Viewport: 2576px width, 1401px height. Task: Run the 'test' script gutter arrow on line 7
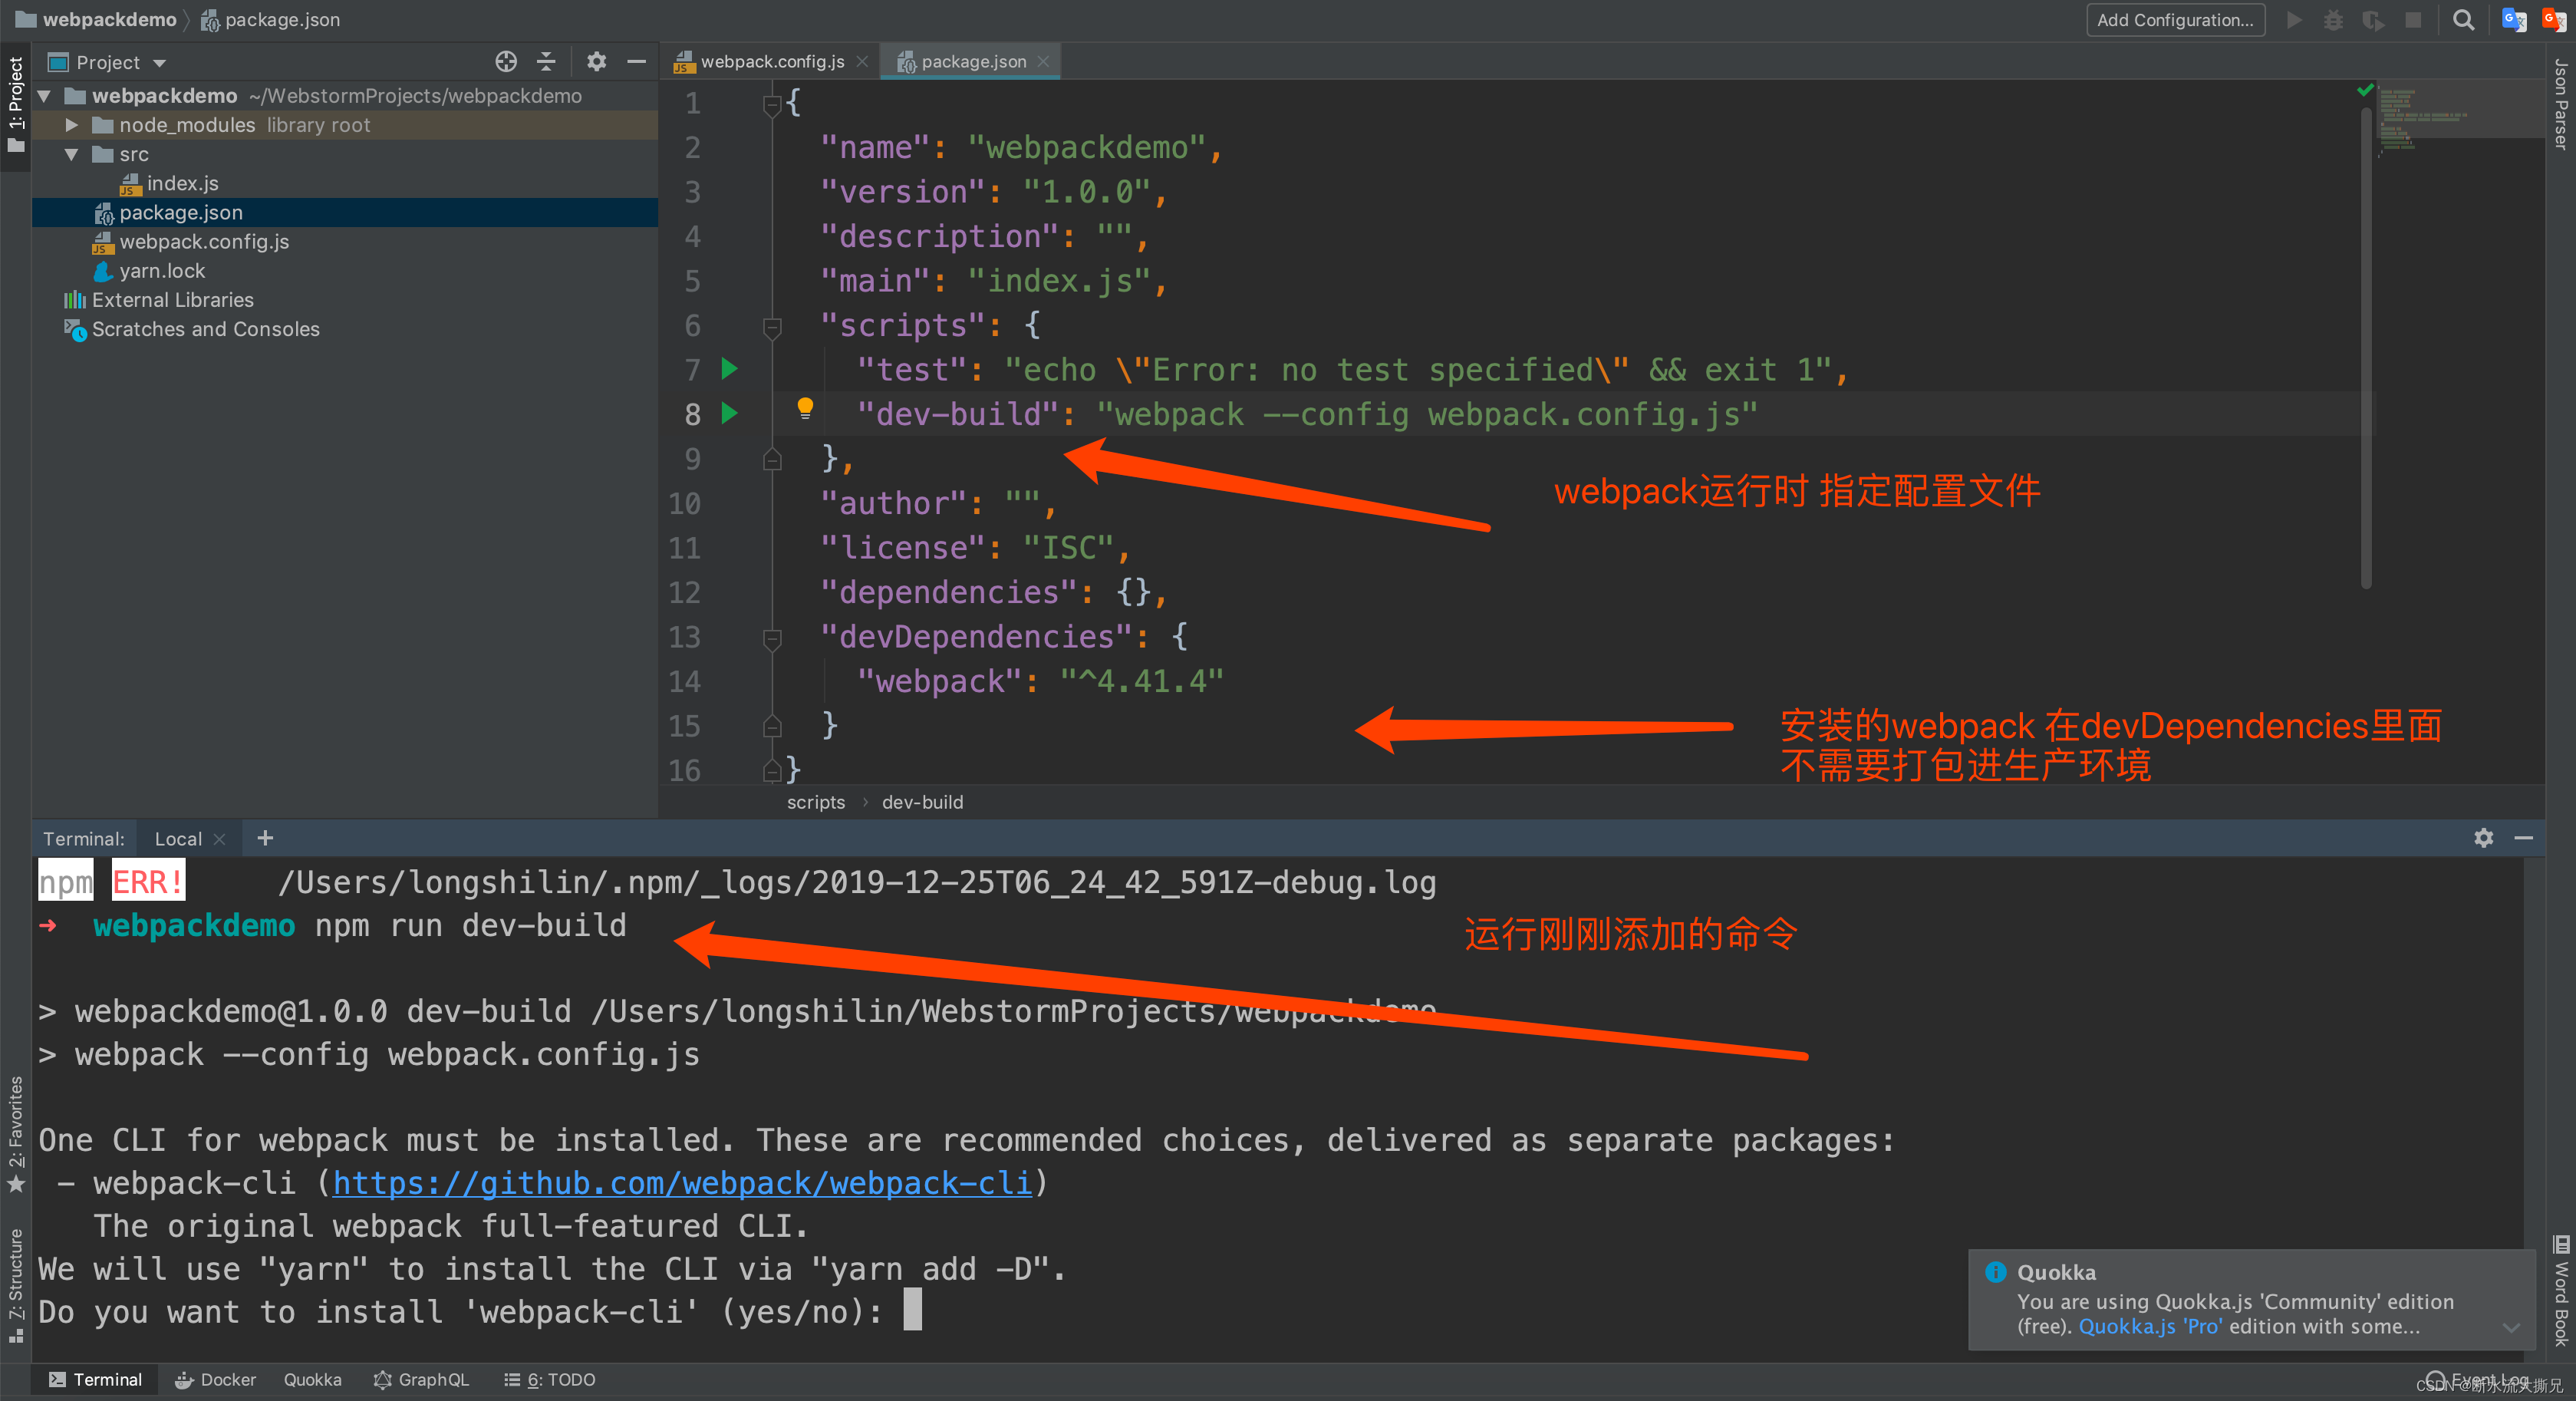pyautogui.click(x=729, y=369)
